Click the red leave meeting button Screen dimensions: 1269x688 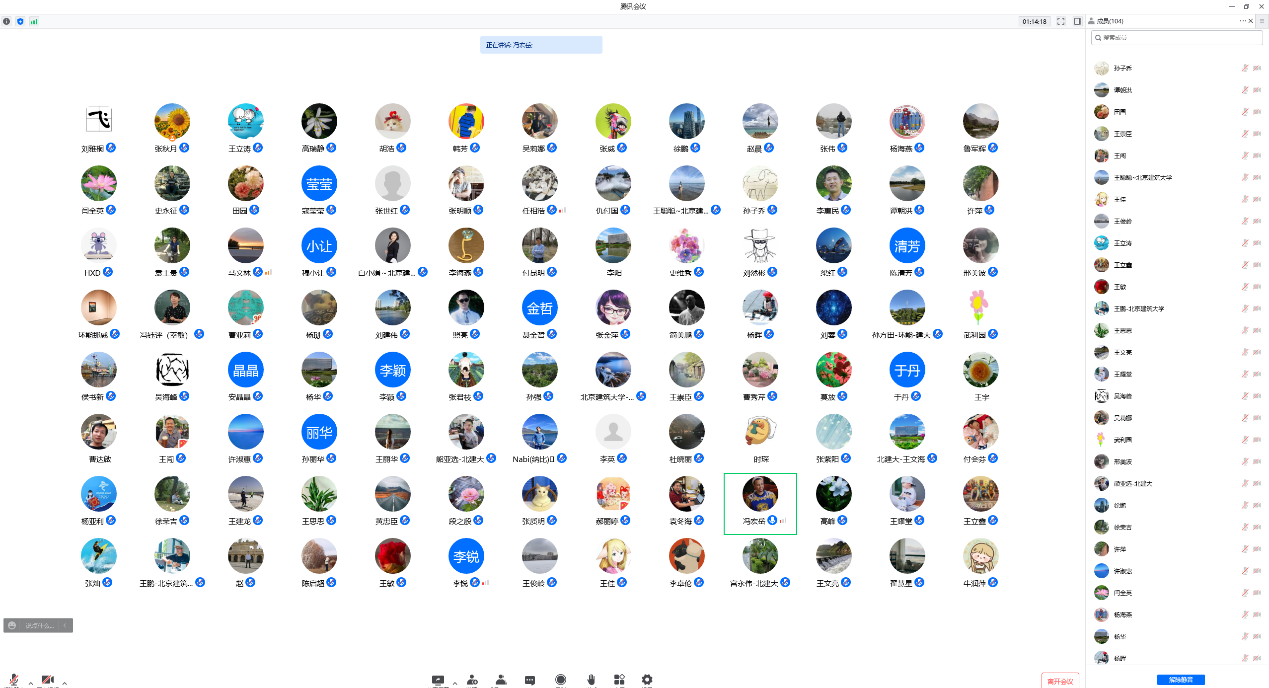(1059, 680)
